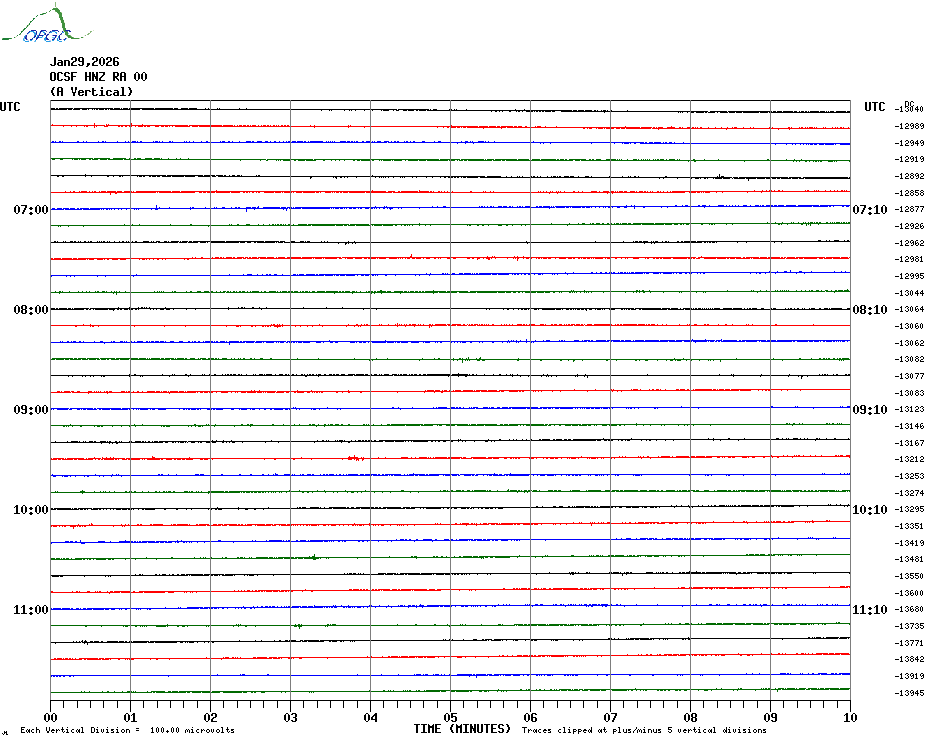Click the DC offset value -13735
This screenshot has width=930, height=744.
tap(909, 627)
